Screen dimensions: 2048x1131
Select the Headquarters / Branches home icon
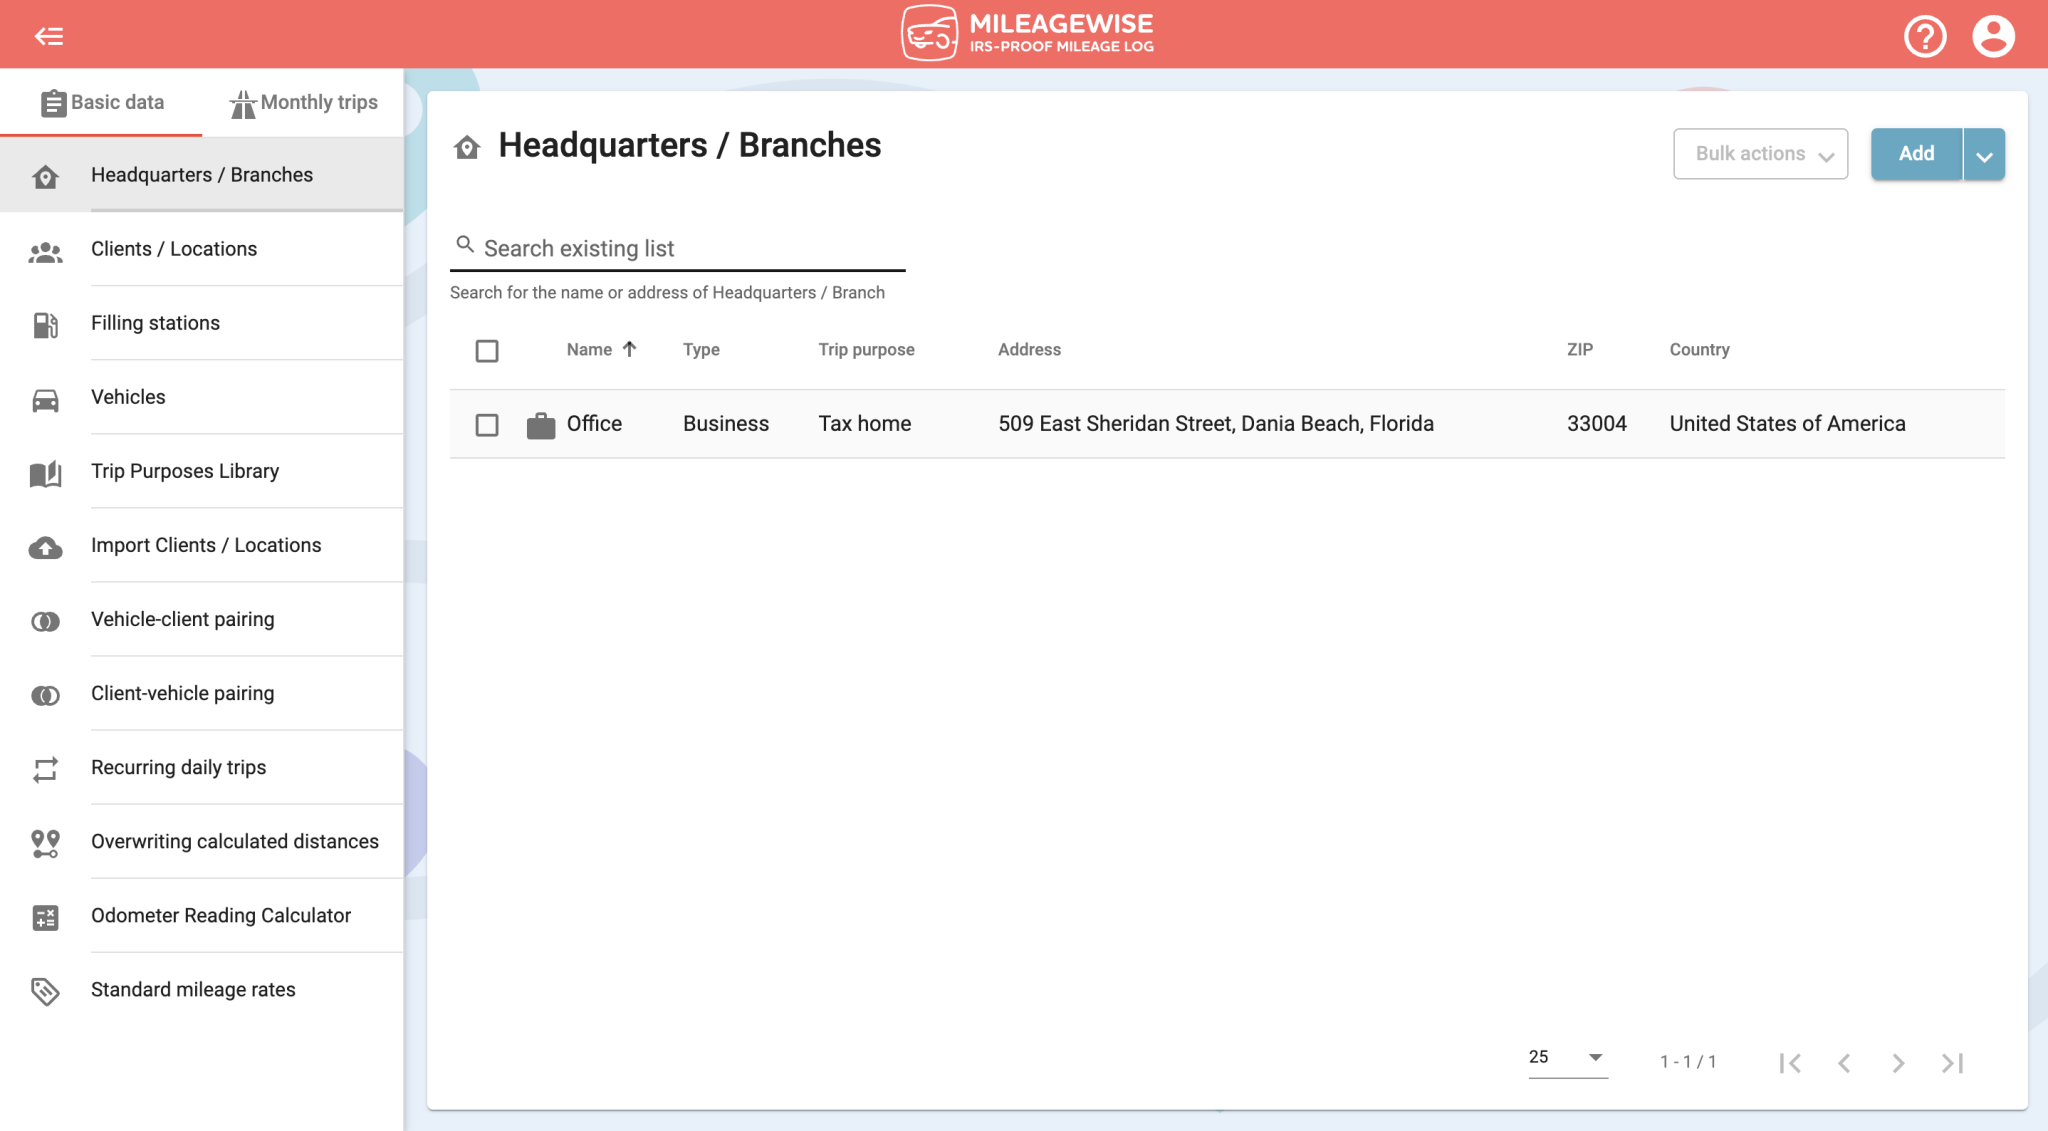pyautogui.click(x=45, y=175)
